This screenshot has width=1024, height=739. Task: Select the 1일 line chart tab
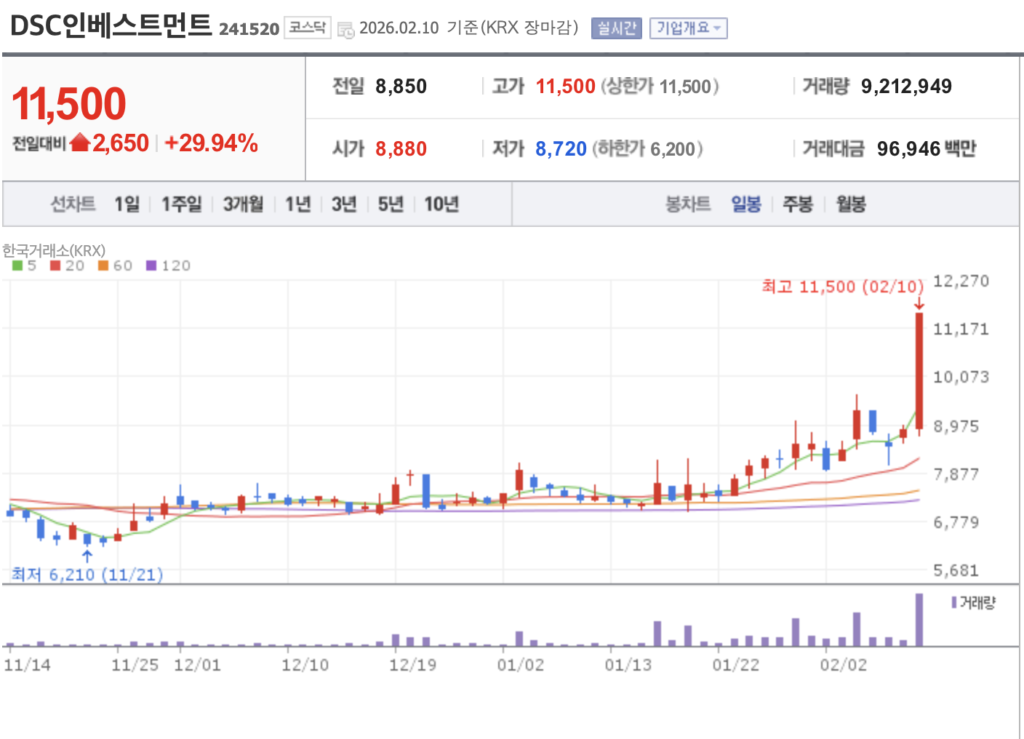(x=127, y=204)
